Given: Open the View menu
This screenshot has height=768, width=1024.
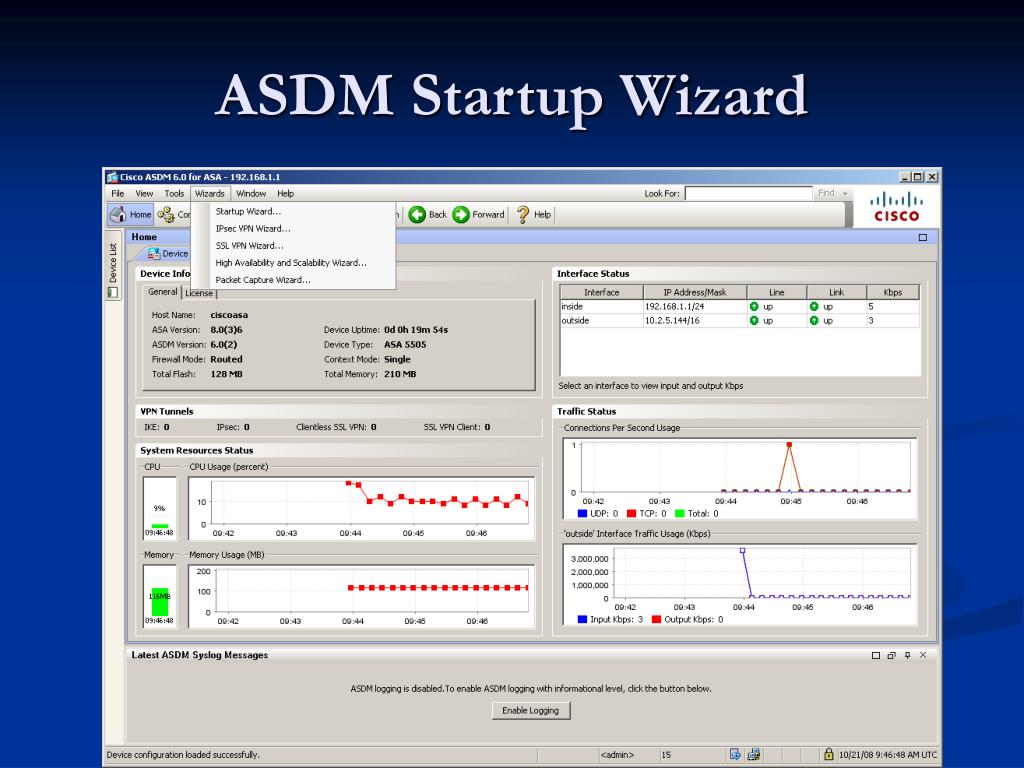Looking at the screenshot, I should (144, 193).
